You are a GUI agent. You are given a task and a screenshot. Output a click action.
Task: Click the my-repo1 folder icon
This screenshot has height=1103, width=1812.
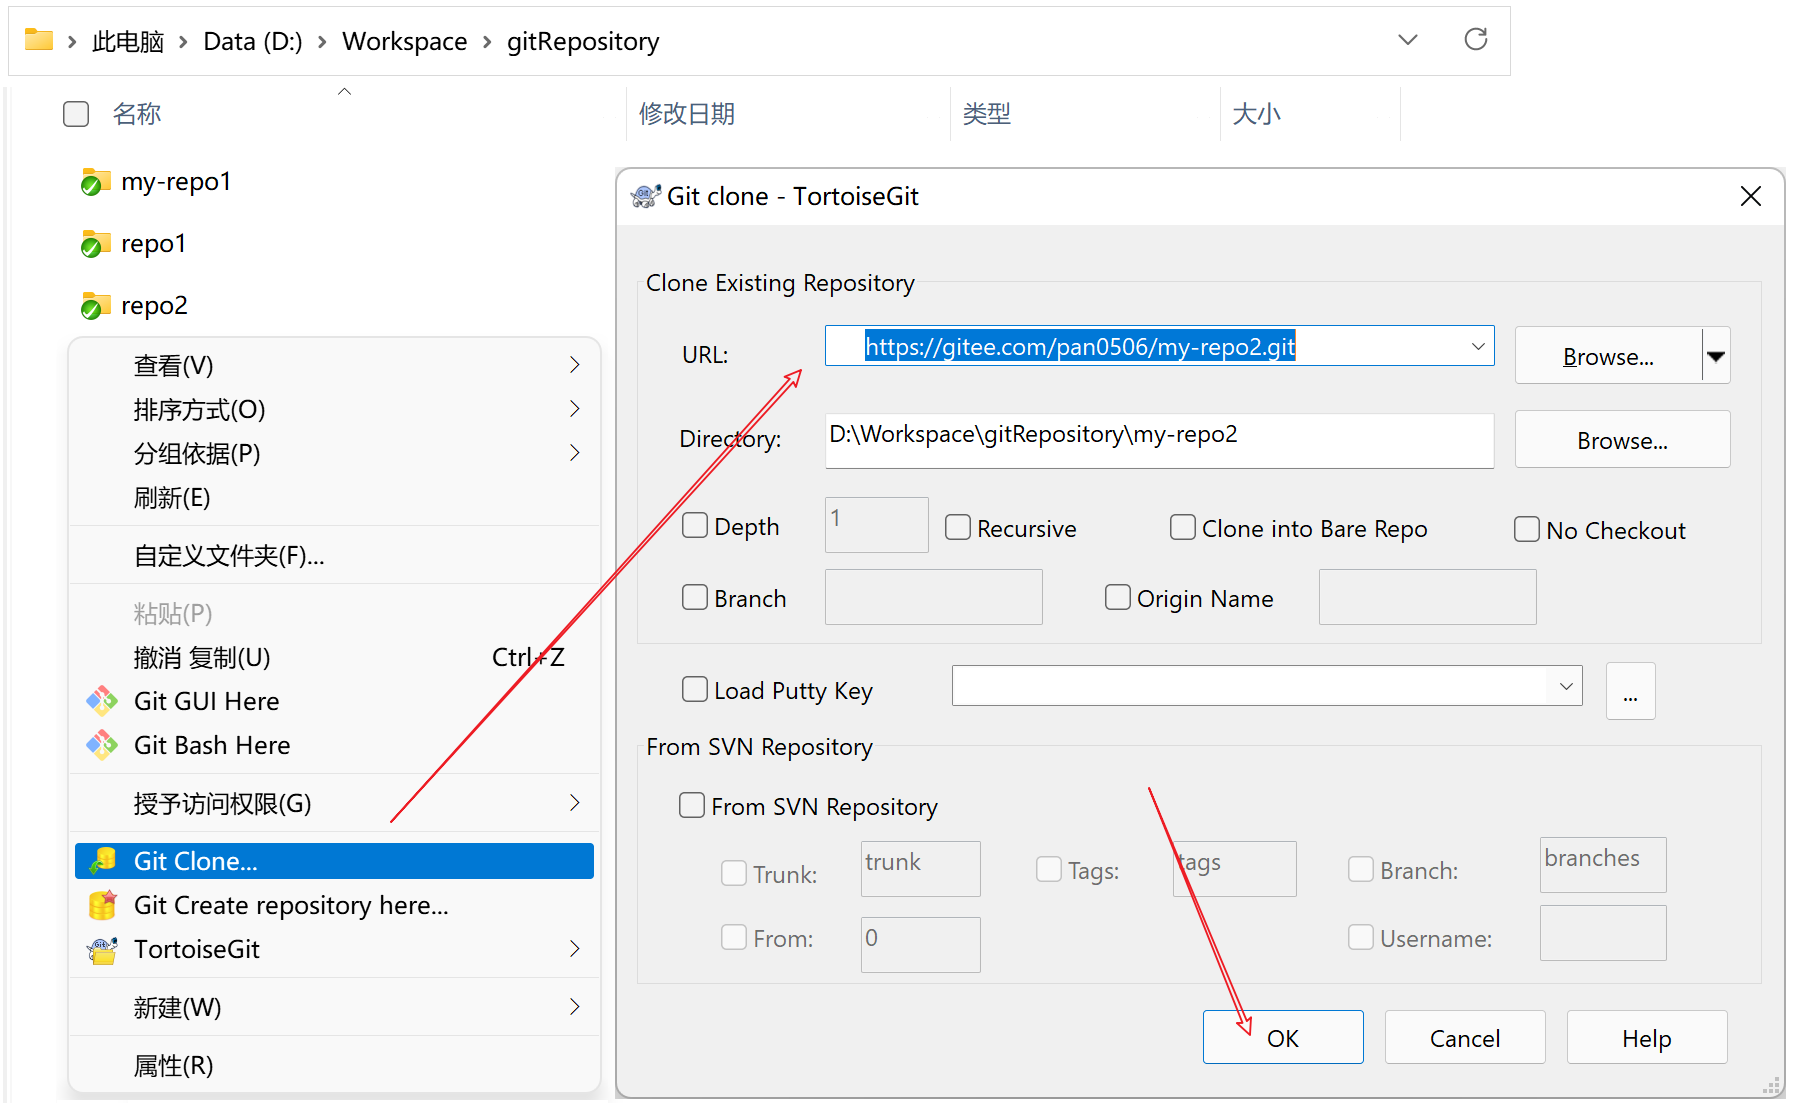[x=95, y=182]
